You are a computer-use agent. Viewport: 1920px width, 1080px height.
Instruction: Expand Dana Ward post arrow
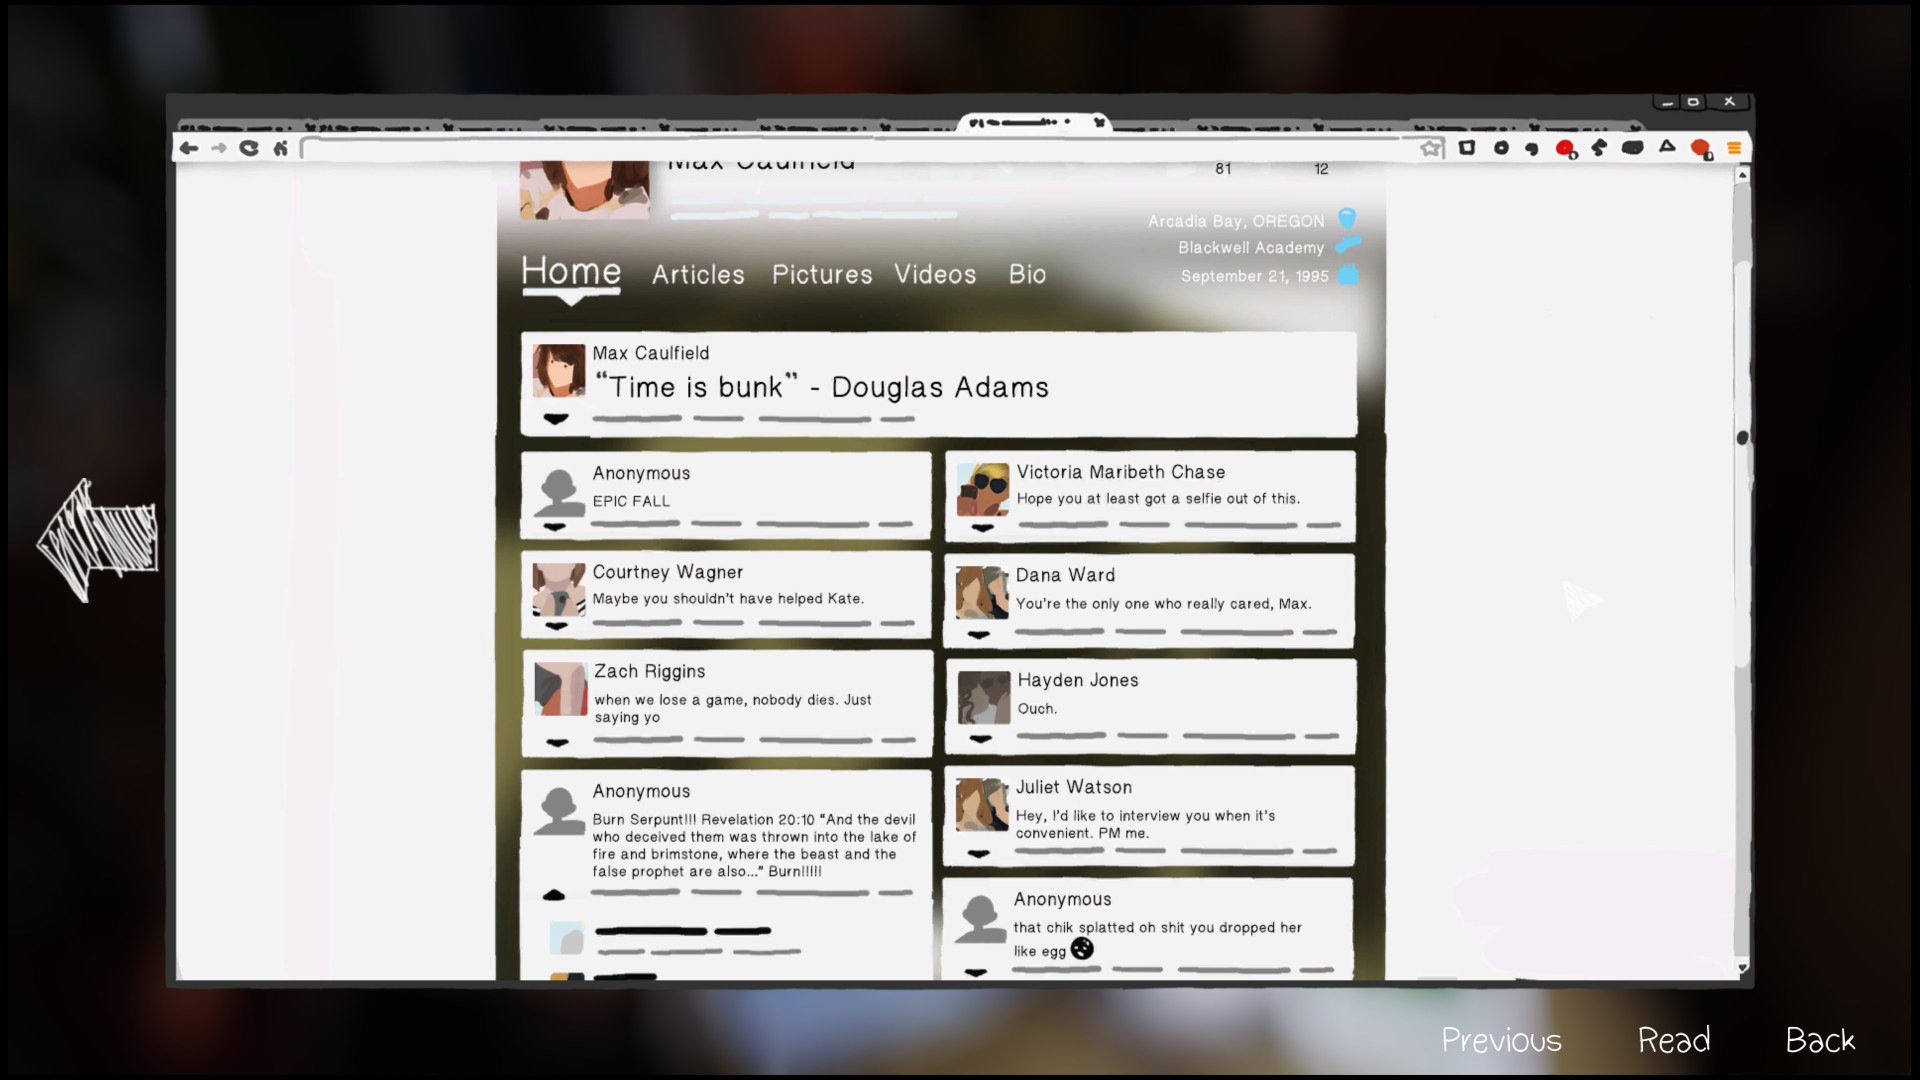point(979,635)
